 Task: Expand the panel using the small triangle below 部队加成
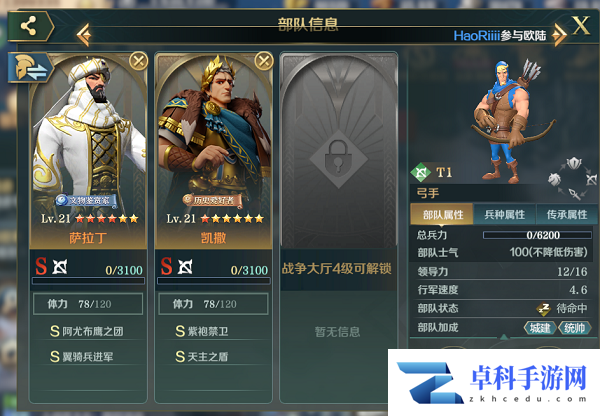point(504,337)
